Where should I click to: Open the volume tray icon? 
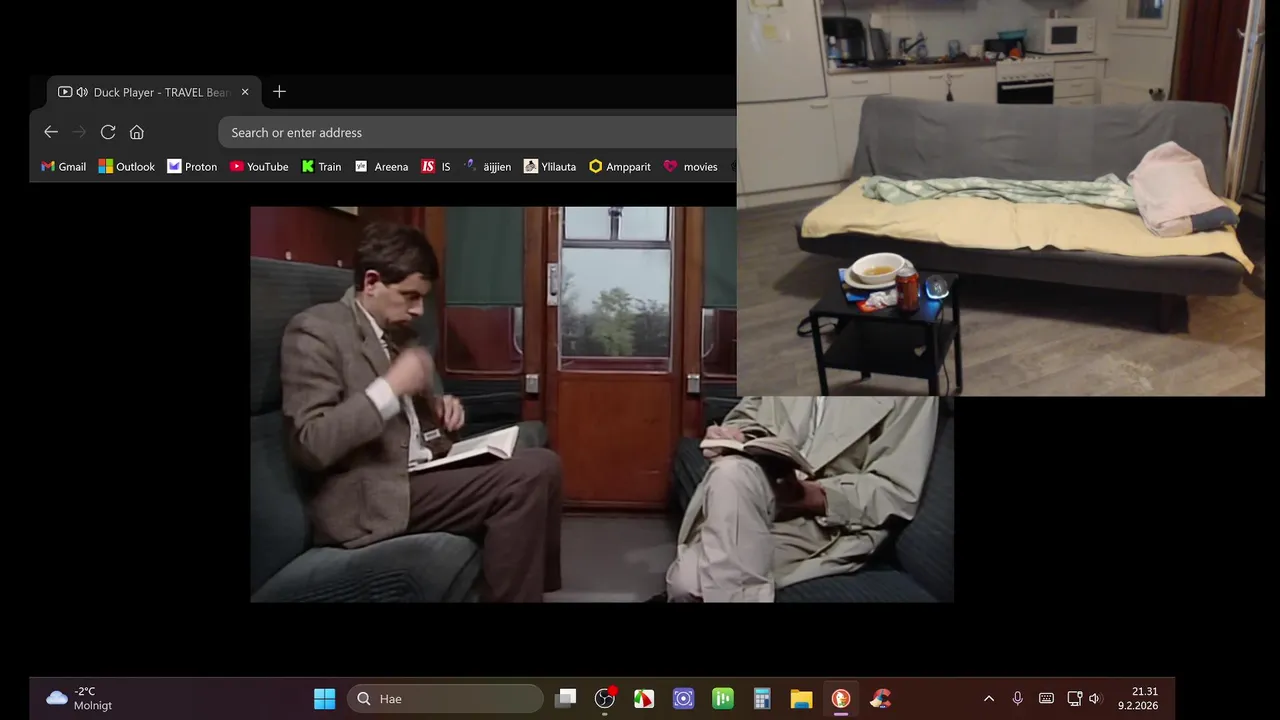(1095, 699)
